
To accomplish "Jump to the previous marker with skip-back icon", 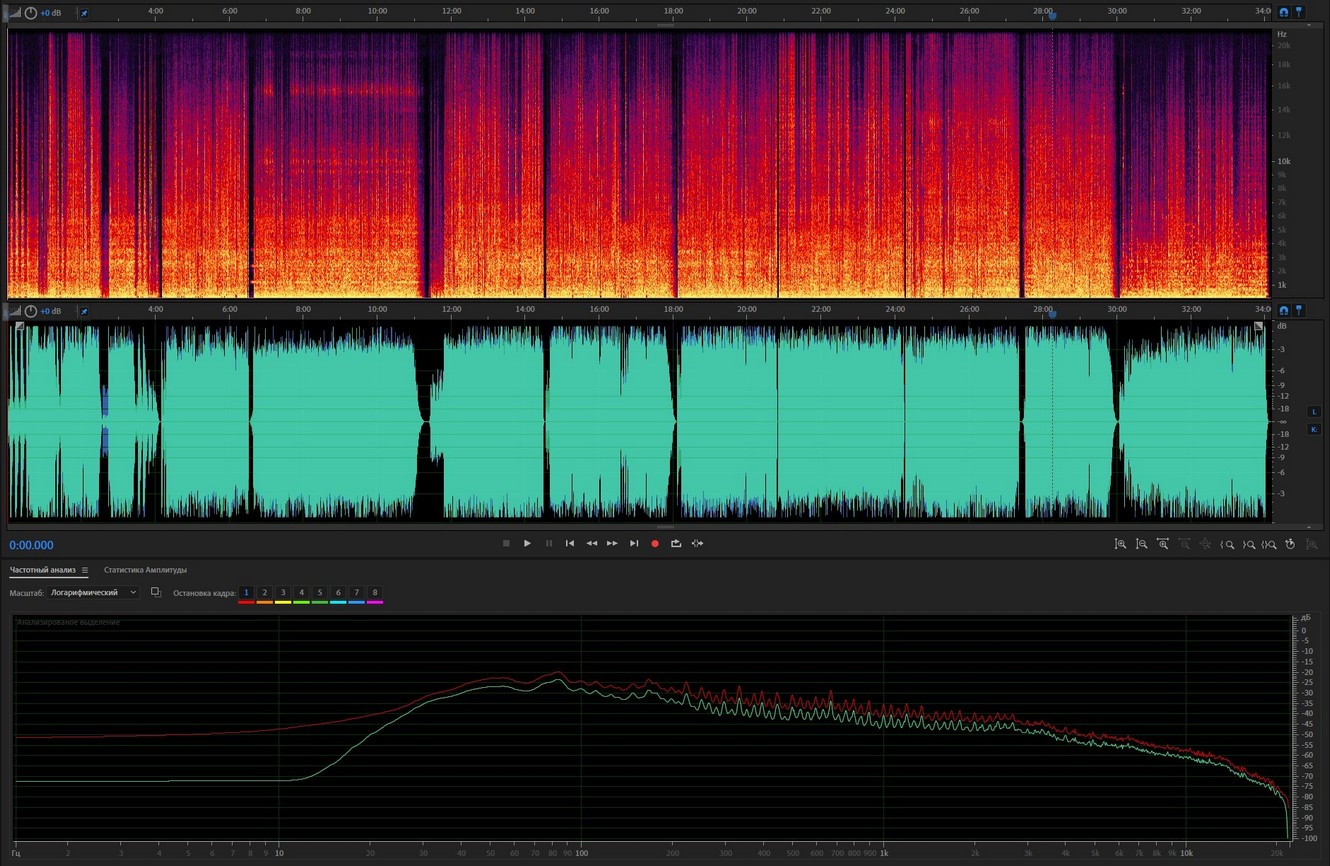I will coord(570,544).
